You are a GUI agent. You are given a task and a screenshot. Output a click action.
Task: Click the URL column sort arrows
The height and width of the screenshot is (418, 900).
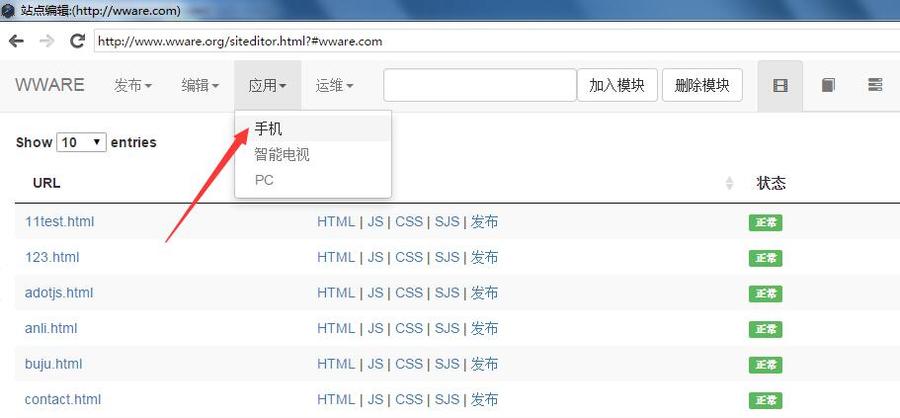730,183
